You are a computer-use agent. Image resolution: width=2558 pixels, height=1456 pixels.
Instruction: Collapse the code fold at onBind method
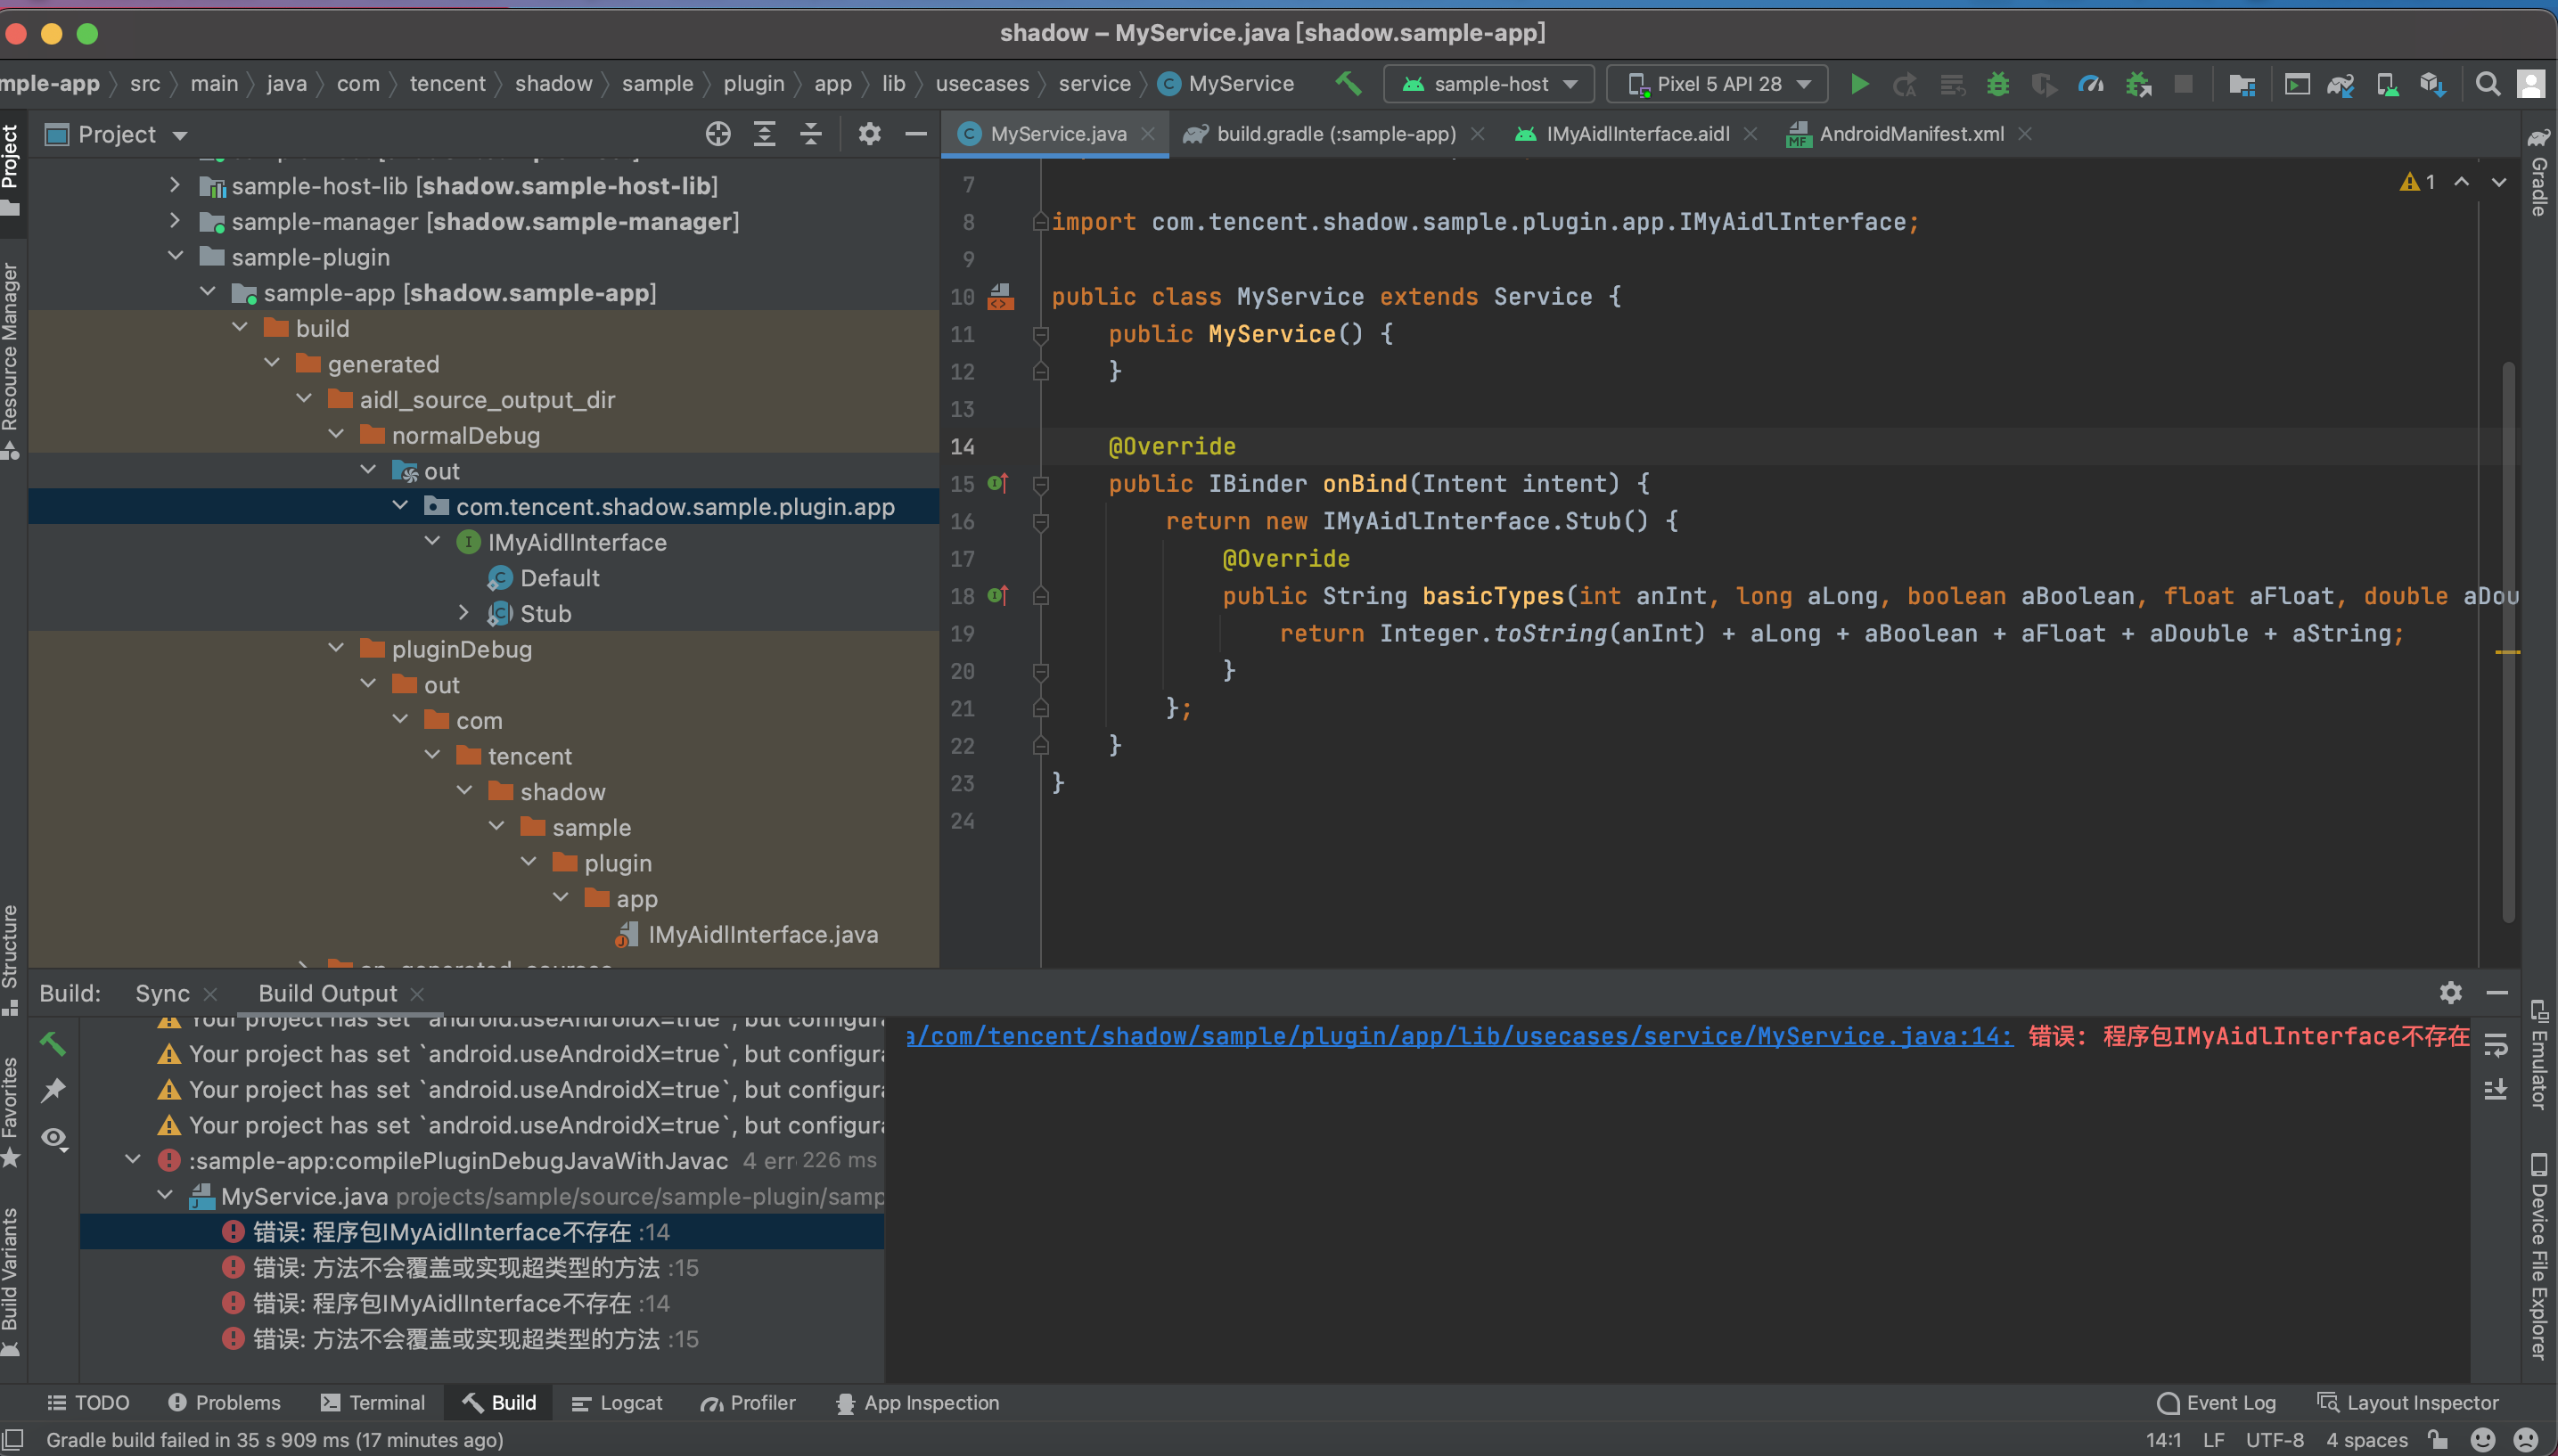point(1041,484)
